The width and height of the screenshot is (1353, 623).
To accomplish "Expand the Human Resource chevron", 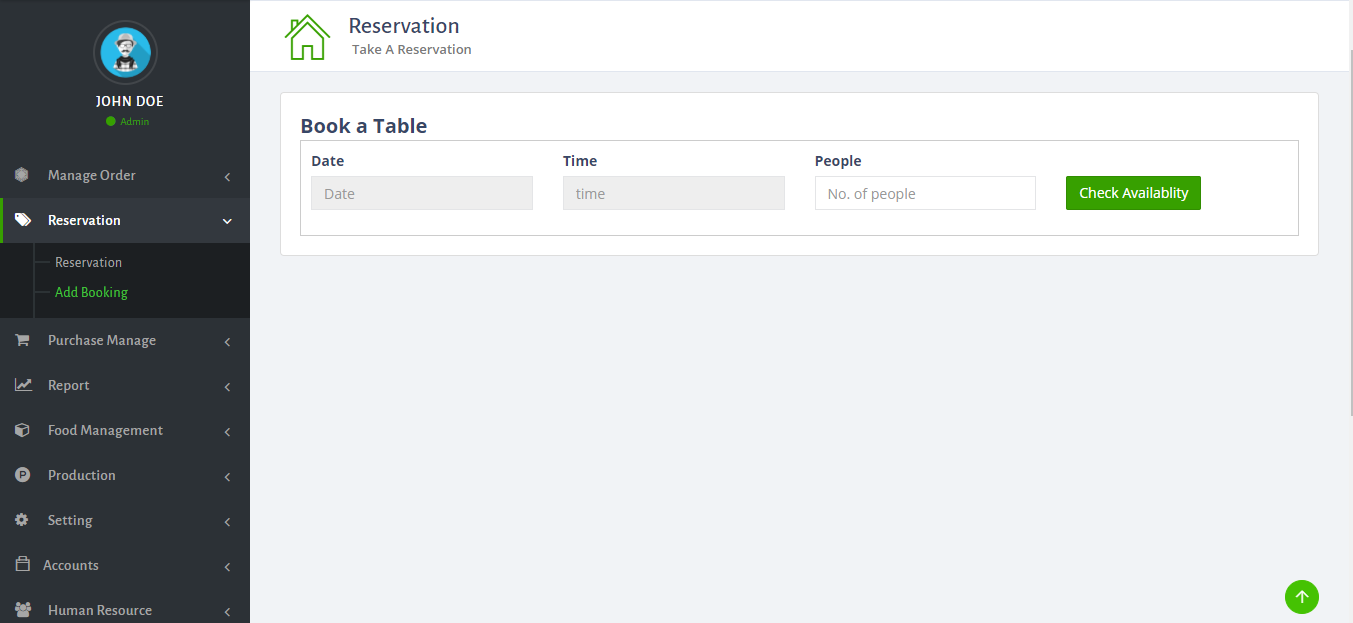I will [227, 611].
